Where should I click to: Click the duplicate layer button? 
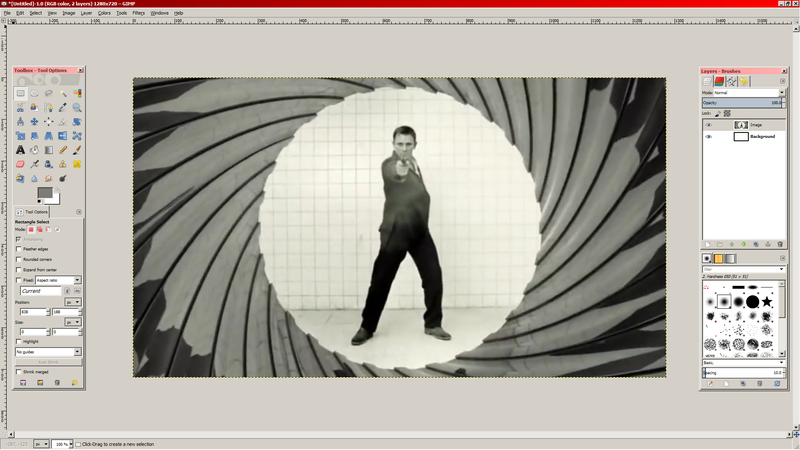point(756,244)
